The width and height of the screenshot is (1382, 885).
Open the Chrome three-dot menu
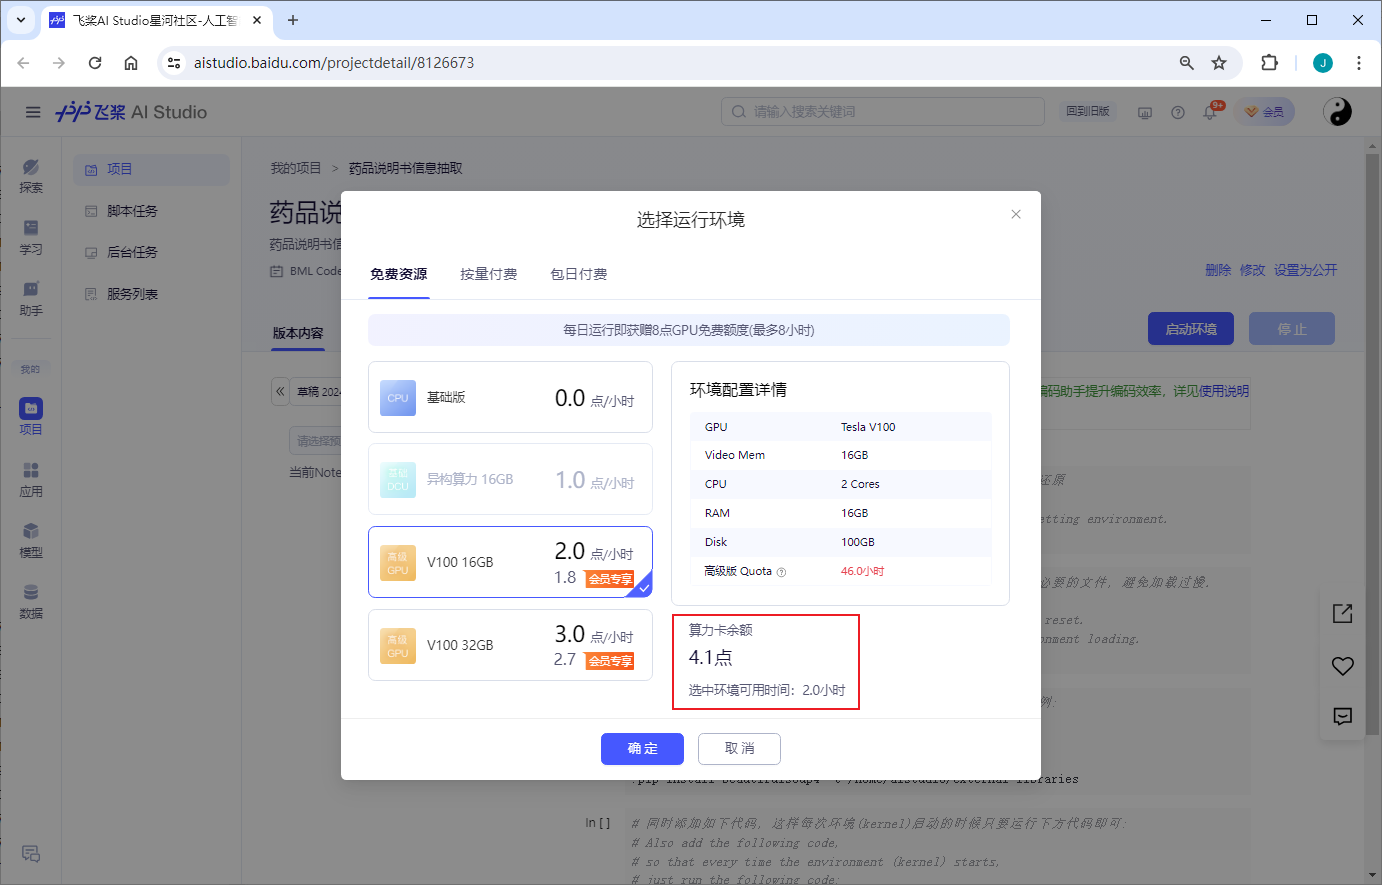click(1359, 62)
